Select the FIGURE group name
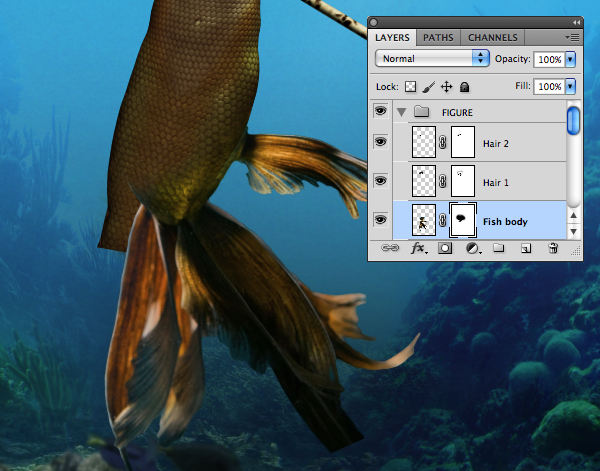This screenshot has width=600, height=471. pyautogui.click(x=457, y=112)
